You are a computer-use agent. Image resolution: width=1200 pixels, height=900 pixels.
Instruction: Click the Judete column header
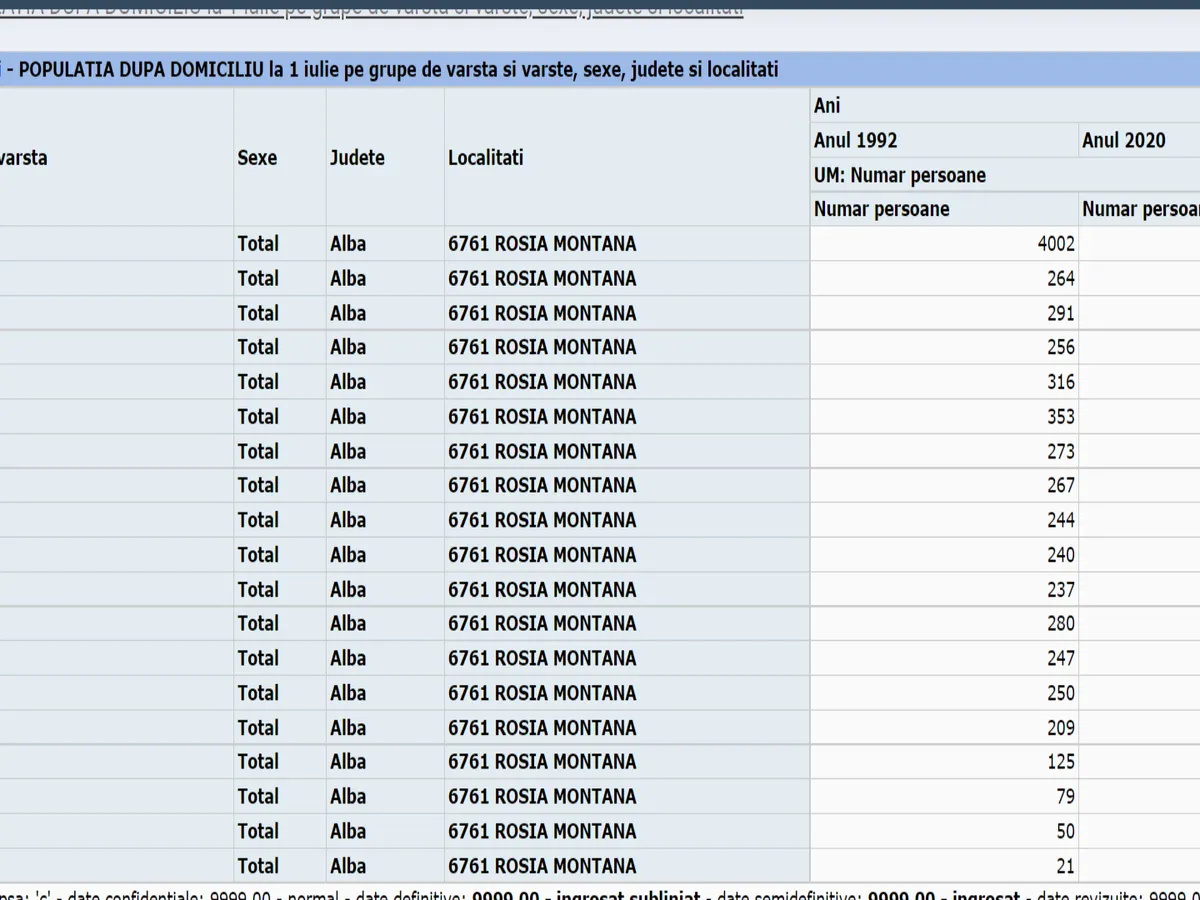(357, 158)
